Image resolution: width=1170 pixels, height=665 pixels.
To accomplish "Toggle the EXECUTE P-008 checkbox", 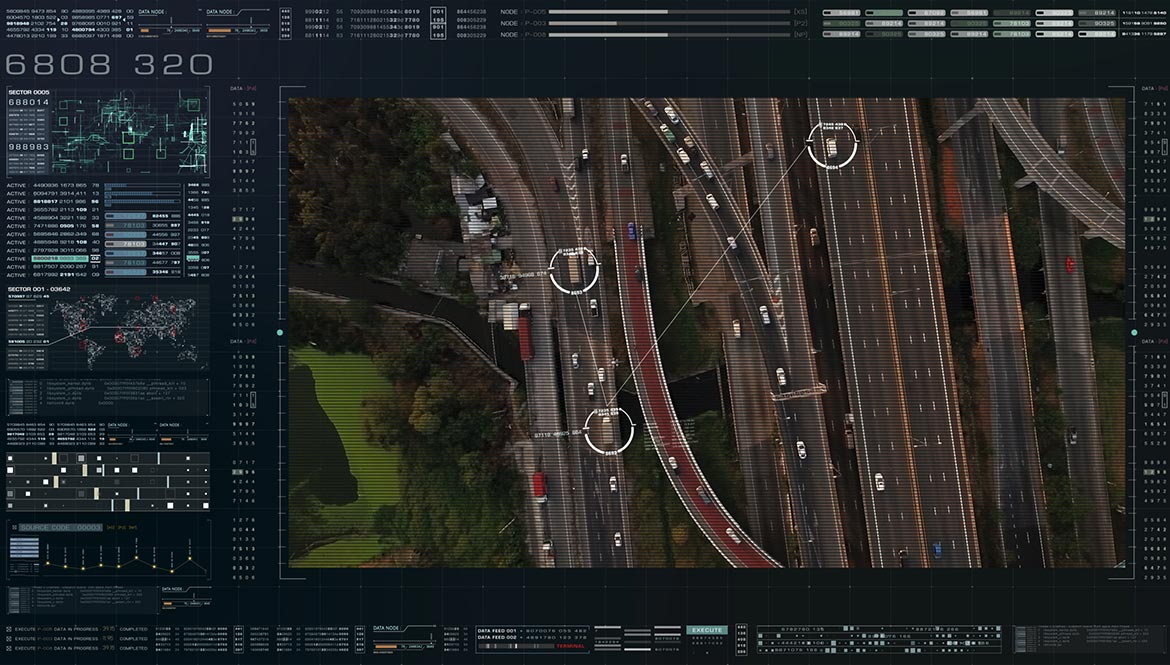I will (9, 648).
